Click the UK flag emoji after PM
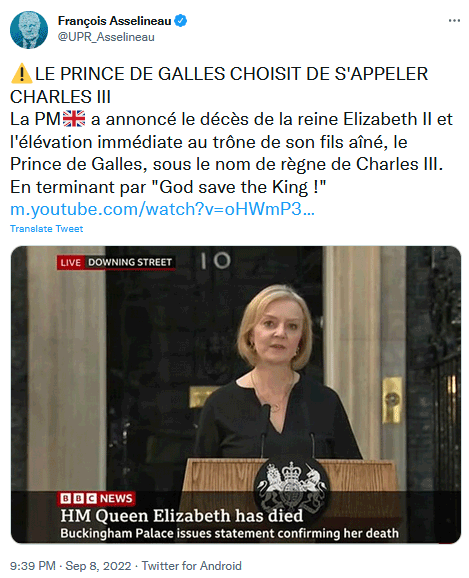 [74, 119]
